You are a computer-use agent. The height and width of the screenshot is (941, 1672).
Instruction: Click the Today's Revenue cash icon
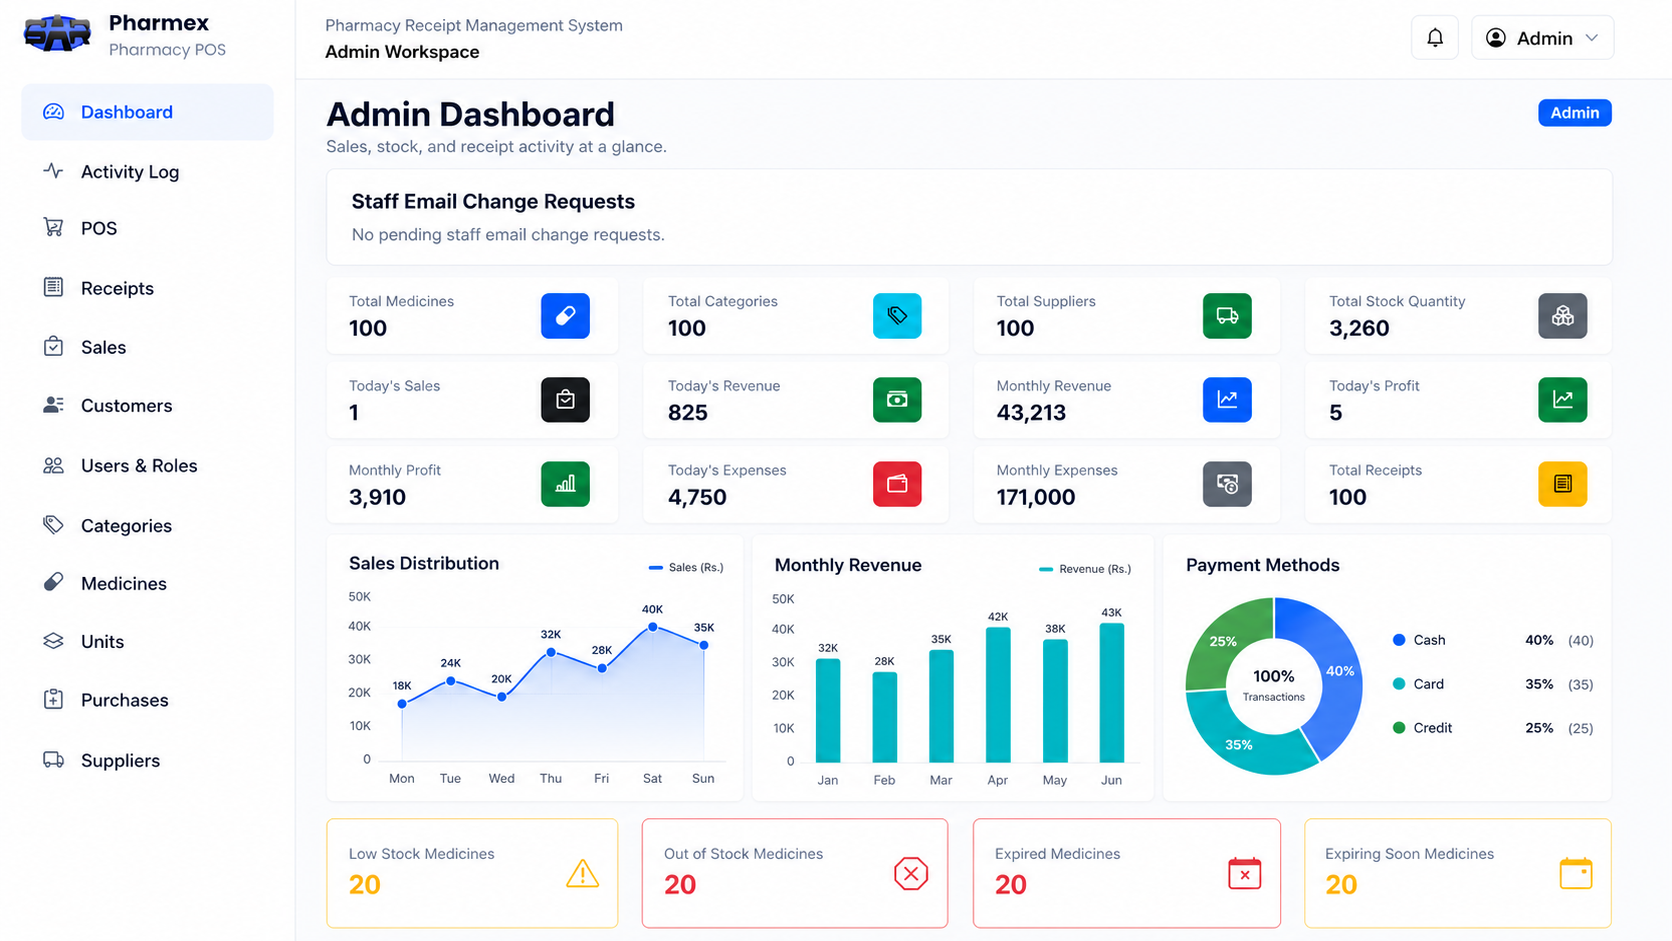(x=897, y=400)
